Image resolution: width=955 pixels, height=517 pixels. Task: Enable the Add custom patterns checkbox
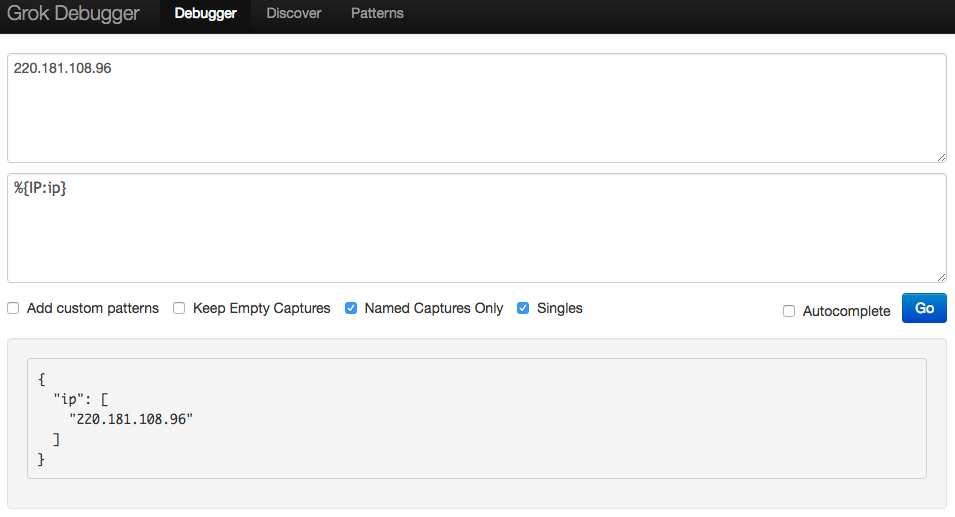[x=13, y=308]
